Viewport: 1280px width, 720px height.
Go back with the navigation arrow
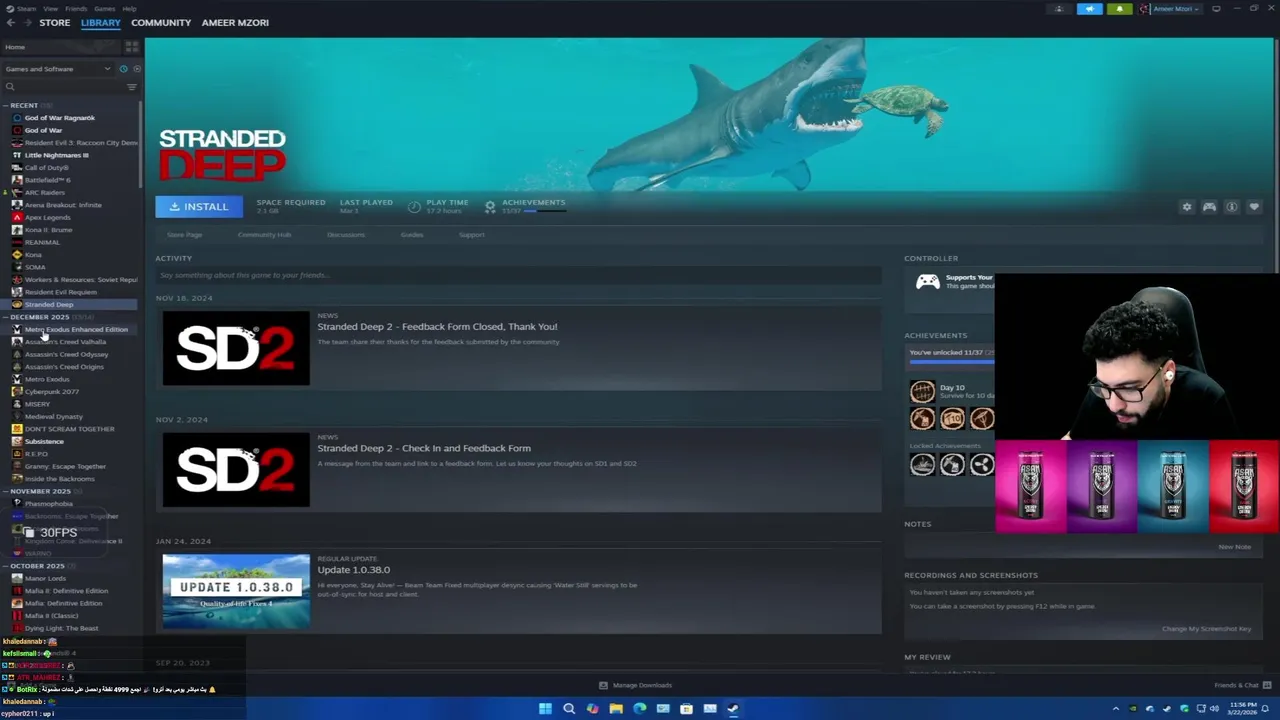point(10,22)
